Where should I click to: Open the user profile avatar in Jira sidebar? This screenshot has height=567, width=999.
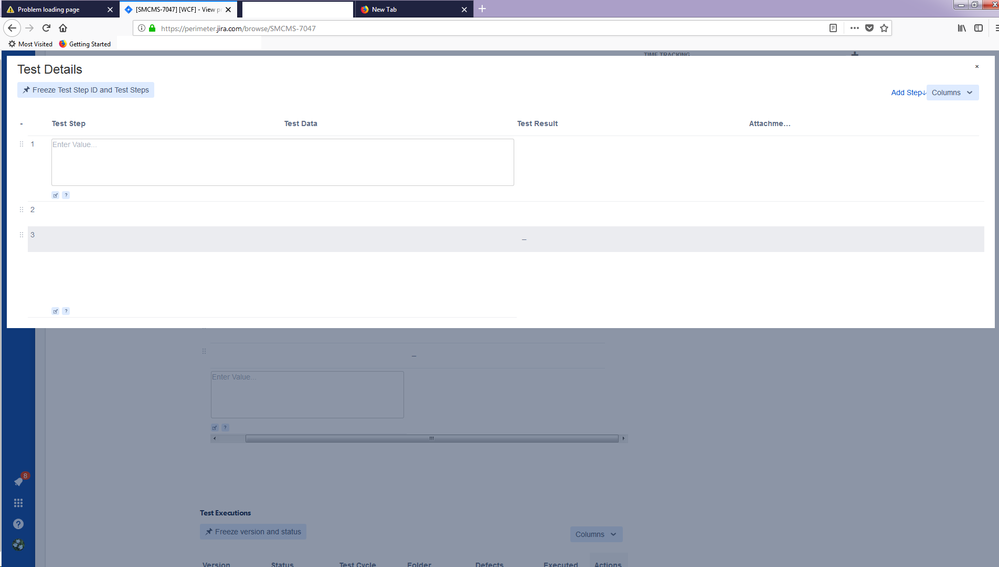[x=18, y=545]
